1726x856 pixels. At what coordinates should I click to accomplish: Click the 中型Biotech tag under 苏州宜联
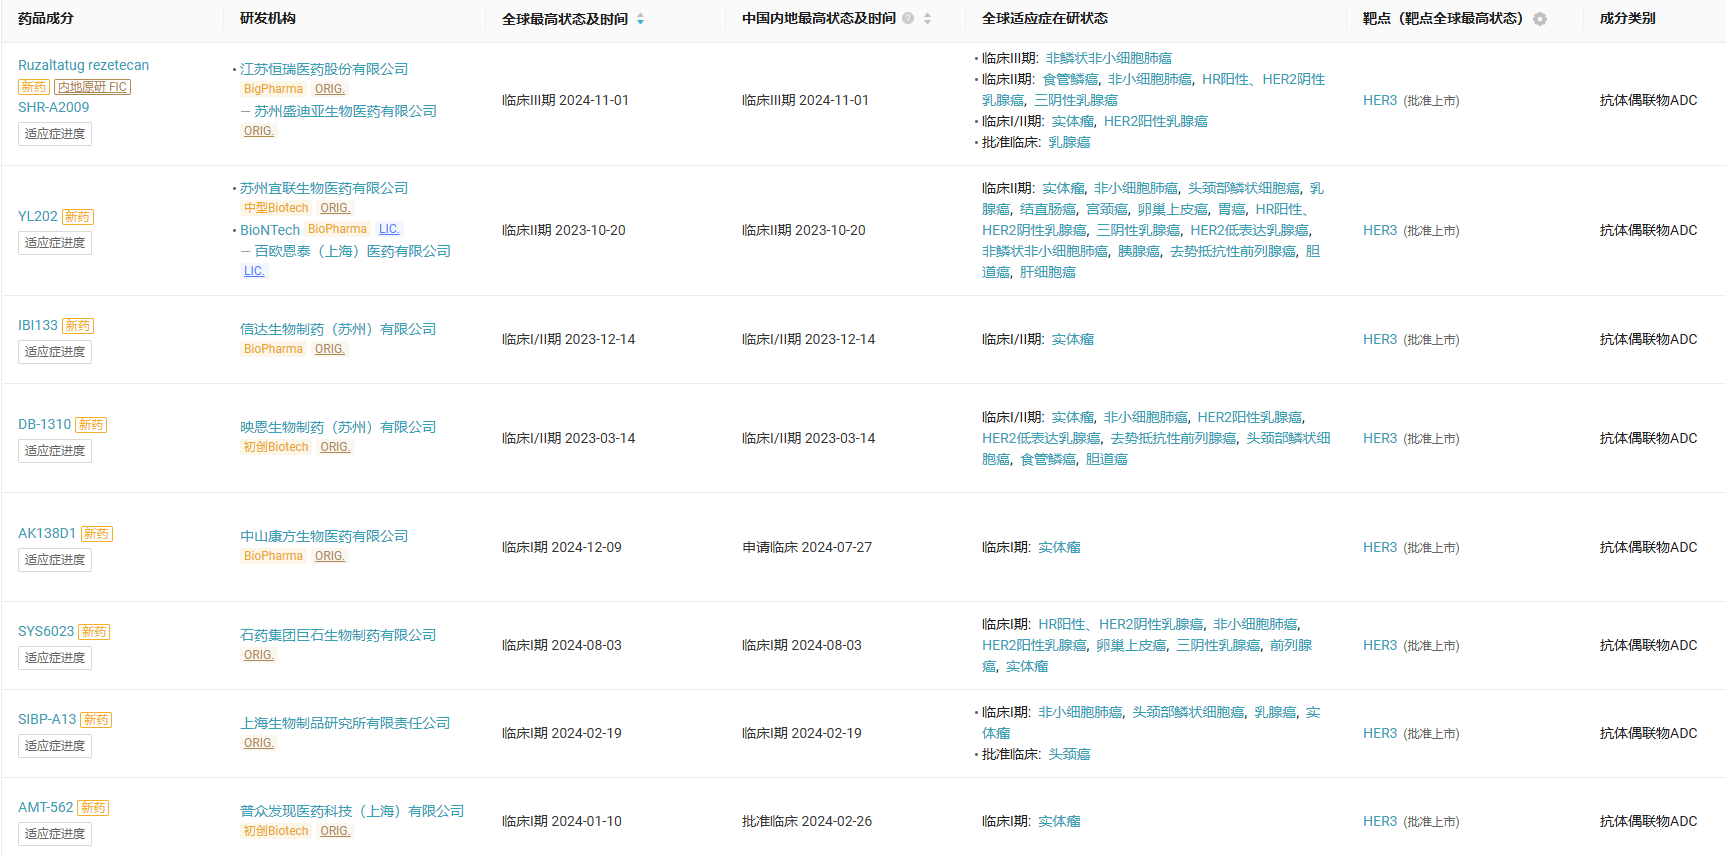tap(276, 208)
